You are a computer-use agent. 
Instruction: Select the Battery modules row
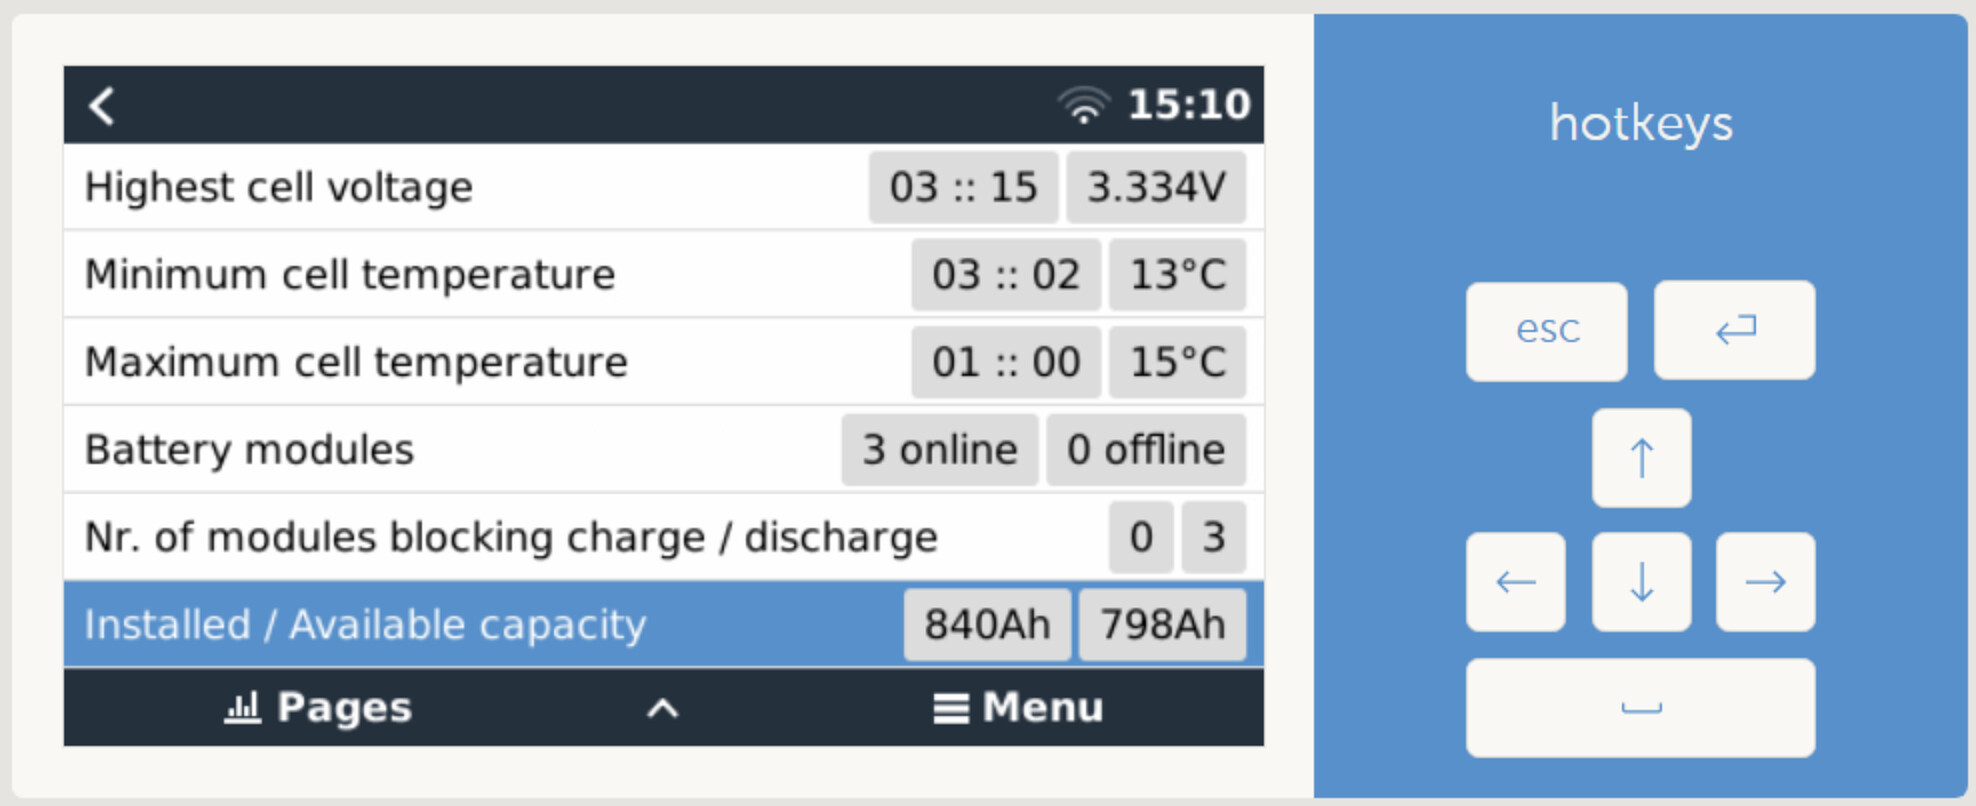(x=664, y=449)
